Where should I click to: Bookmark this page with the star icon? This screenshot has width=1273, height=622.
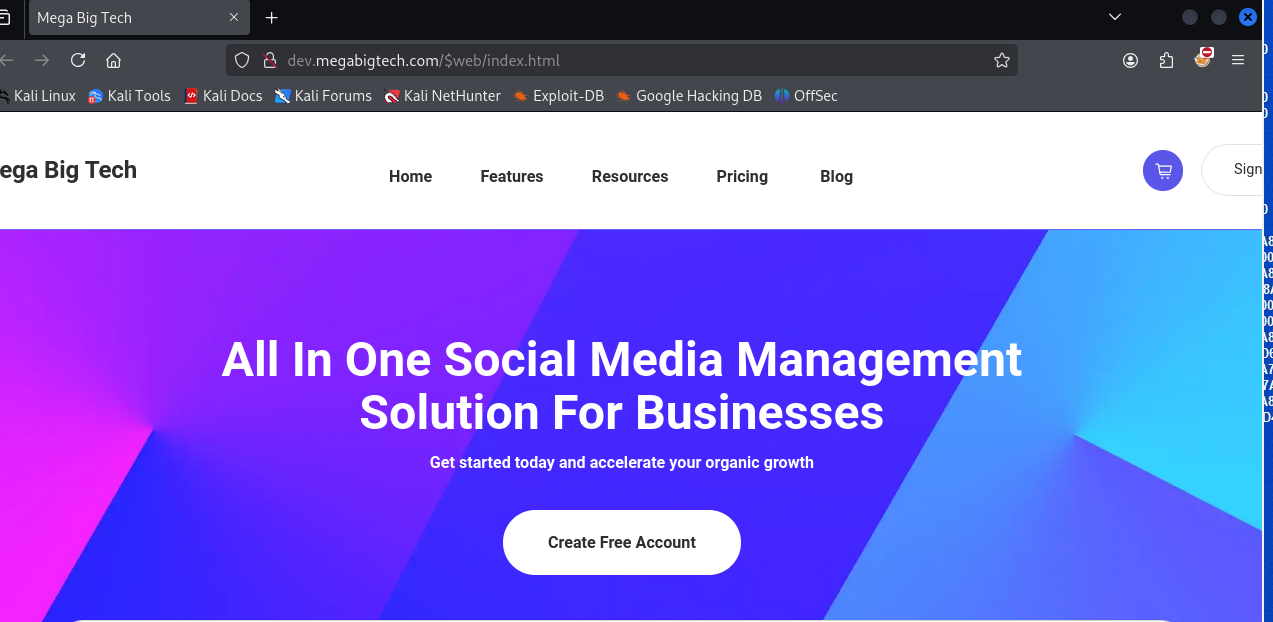pyautogui.click(x=1002, y=60)
